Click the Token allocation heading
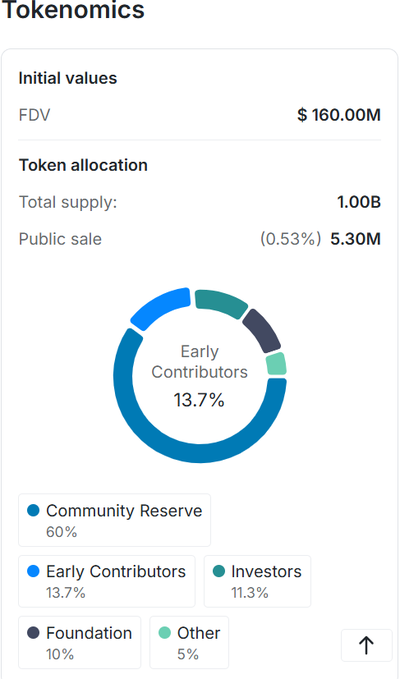The image size is (400, 679). click(x=83, y=165)
